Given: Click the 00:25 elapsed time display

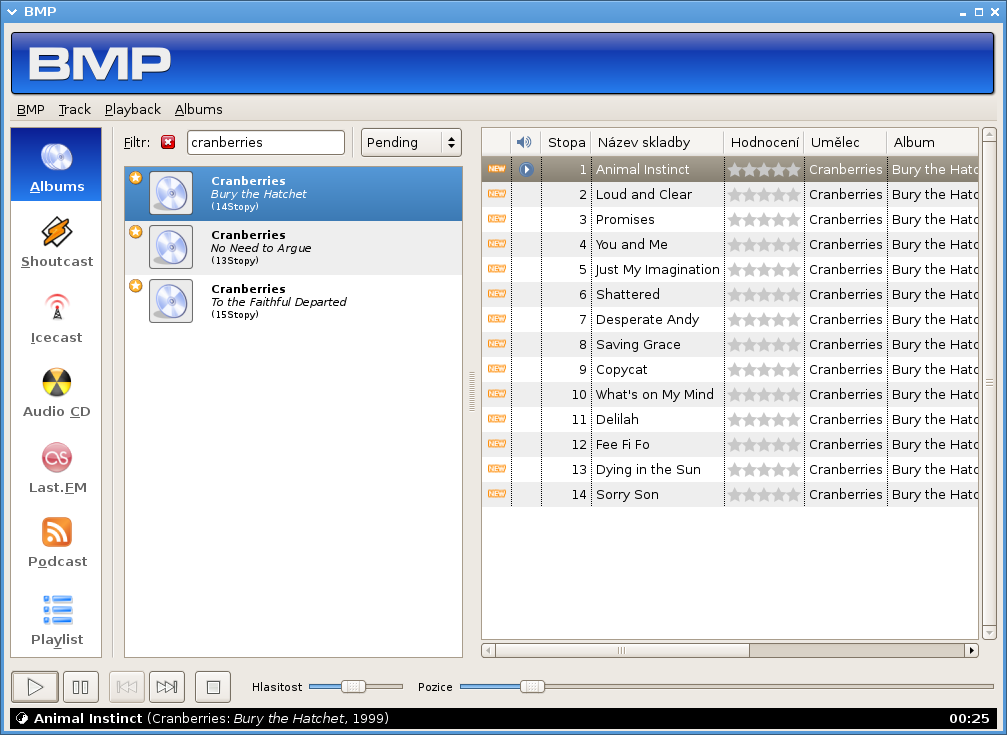Looking at the screenshot, I should click(969, 718).
